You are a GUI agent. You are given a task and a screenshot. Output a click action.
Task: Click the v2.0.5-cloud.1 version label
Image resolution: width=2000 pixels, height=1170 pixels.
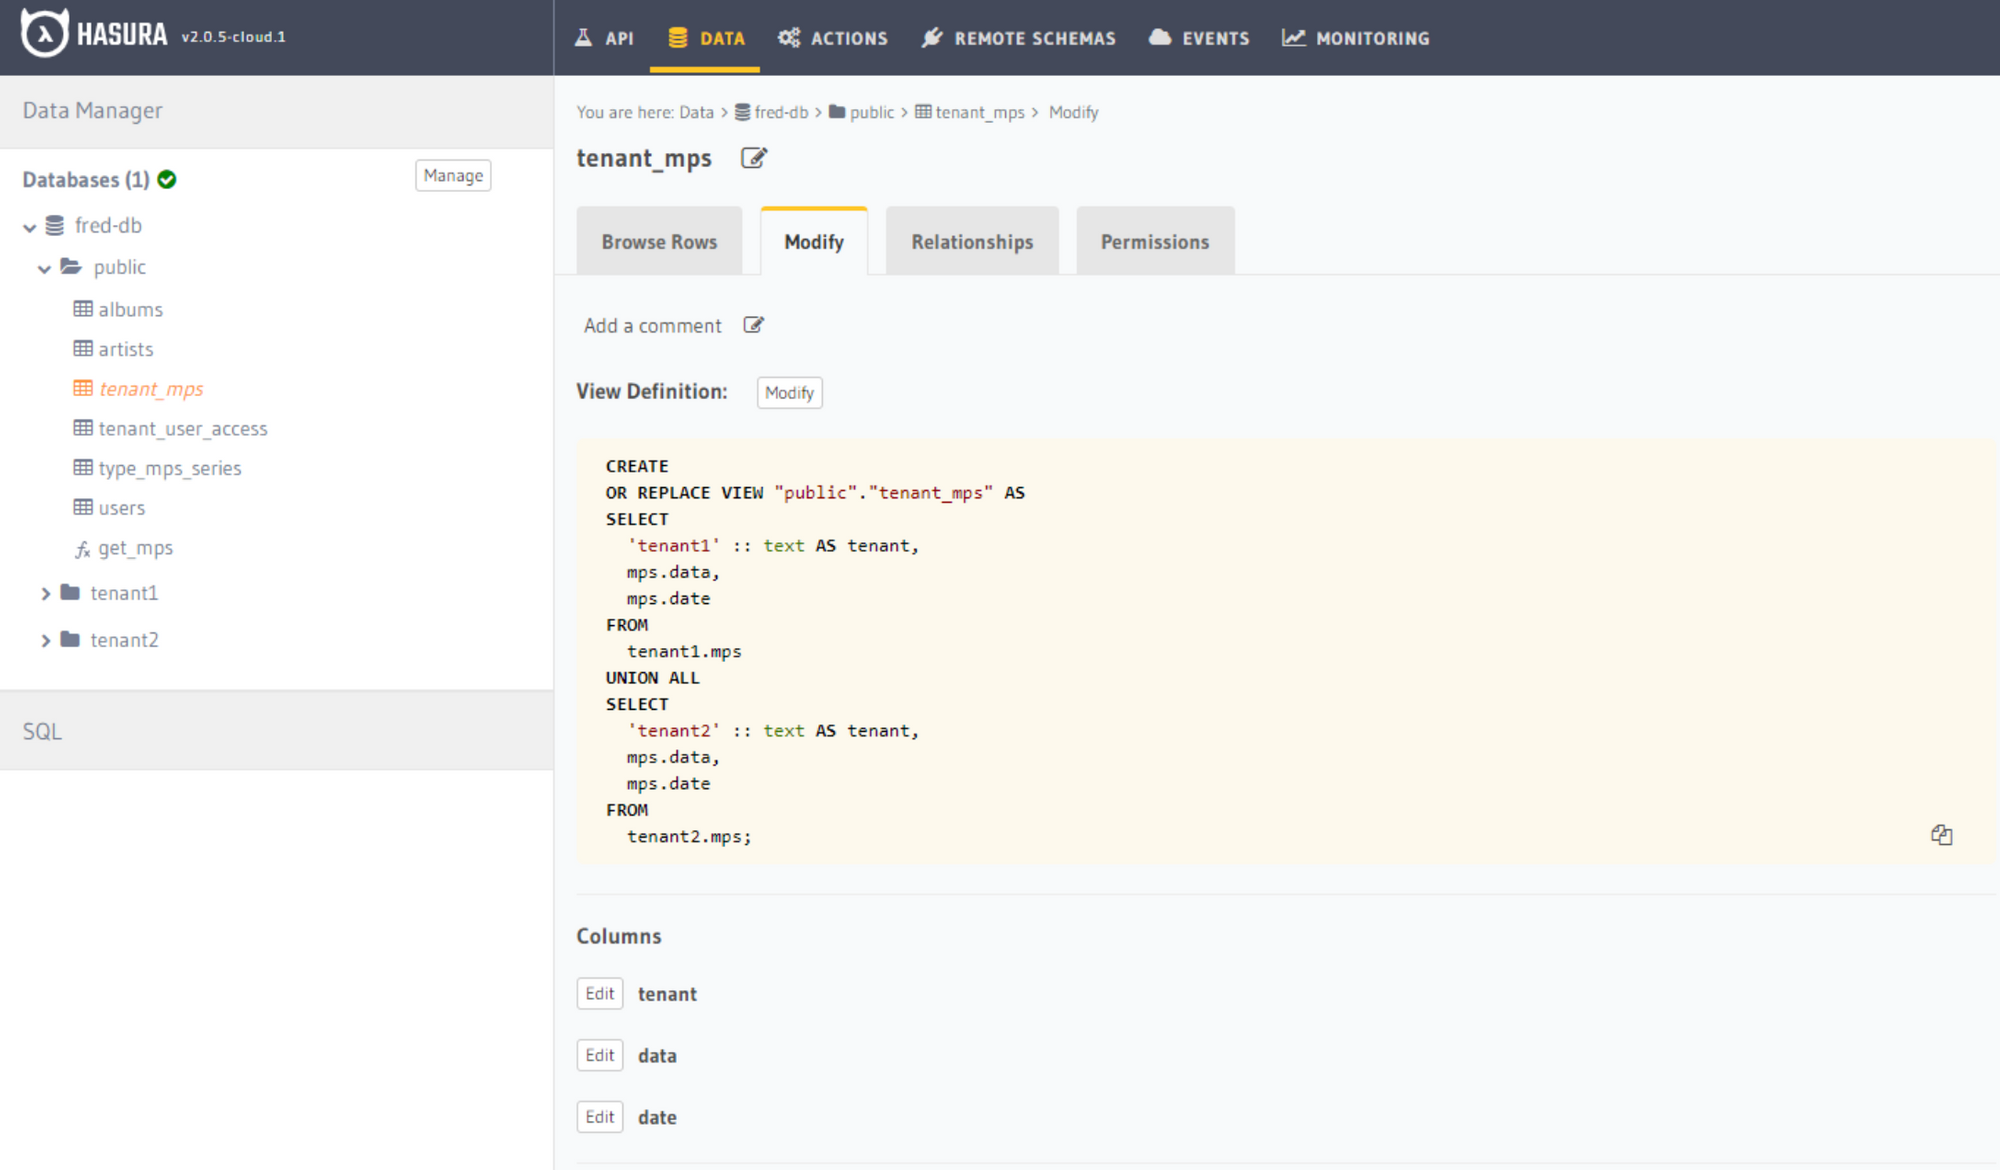233,37
